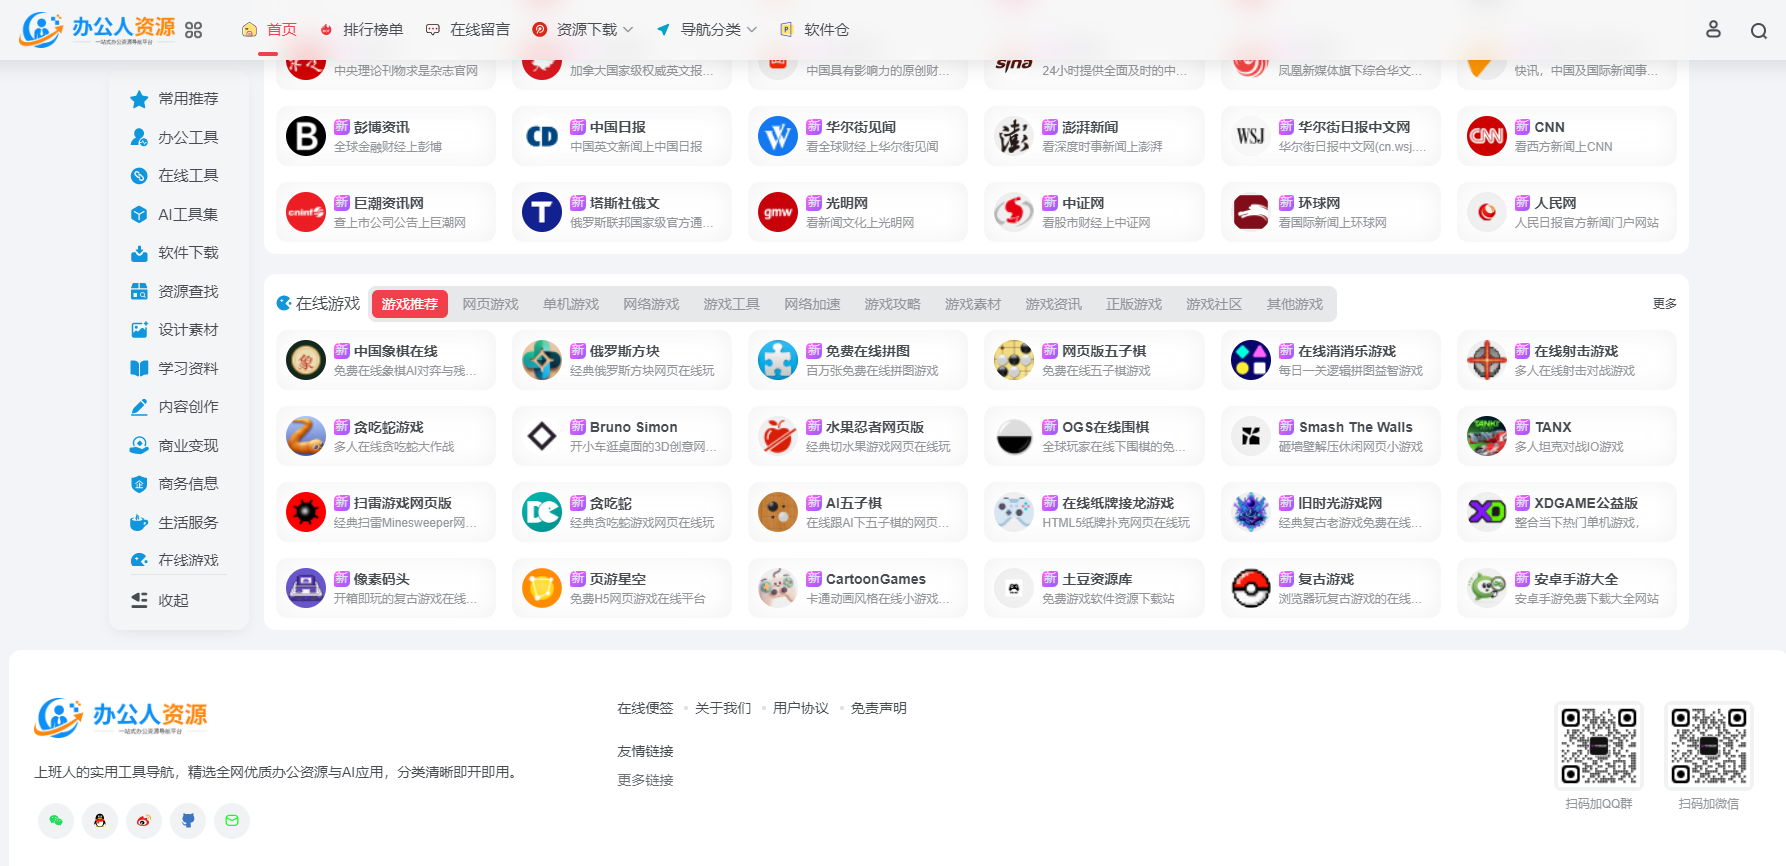Select 办公工具 in the sidebar
This screenshot has width=1786, height=866.
174,137
